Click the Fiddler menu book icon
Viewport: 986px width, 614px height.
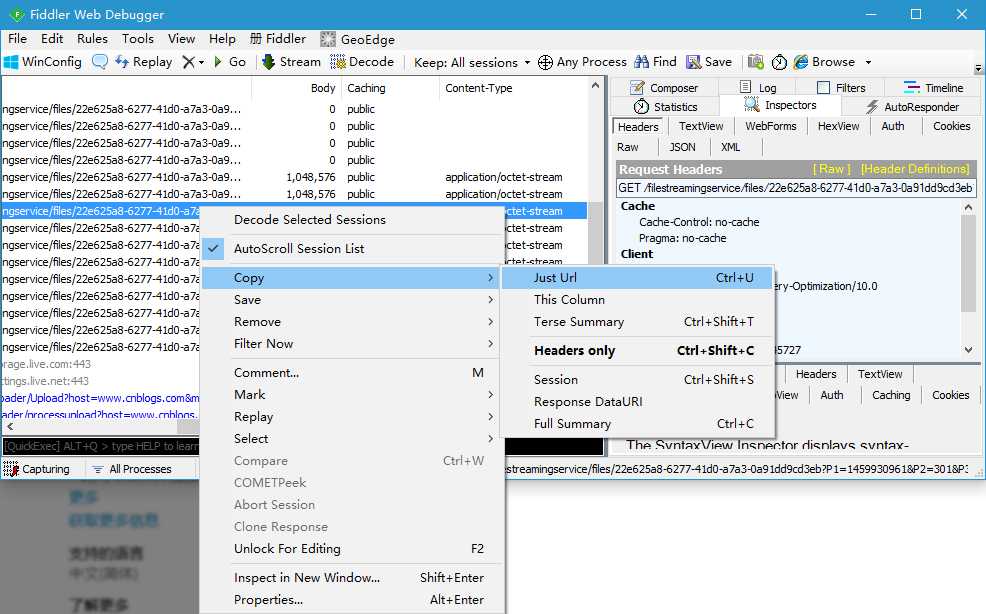[x=255, y=38]
